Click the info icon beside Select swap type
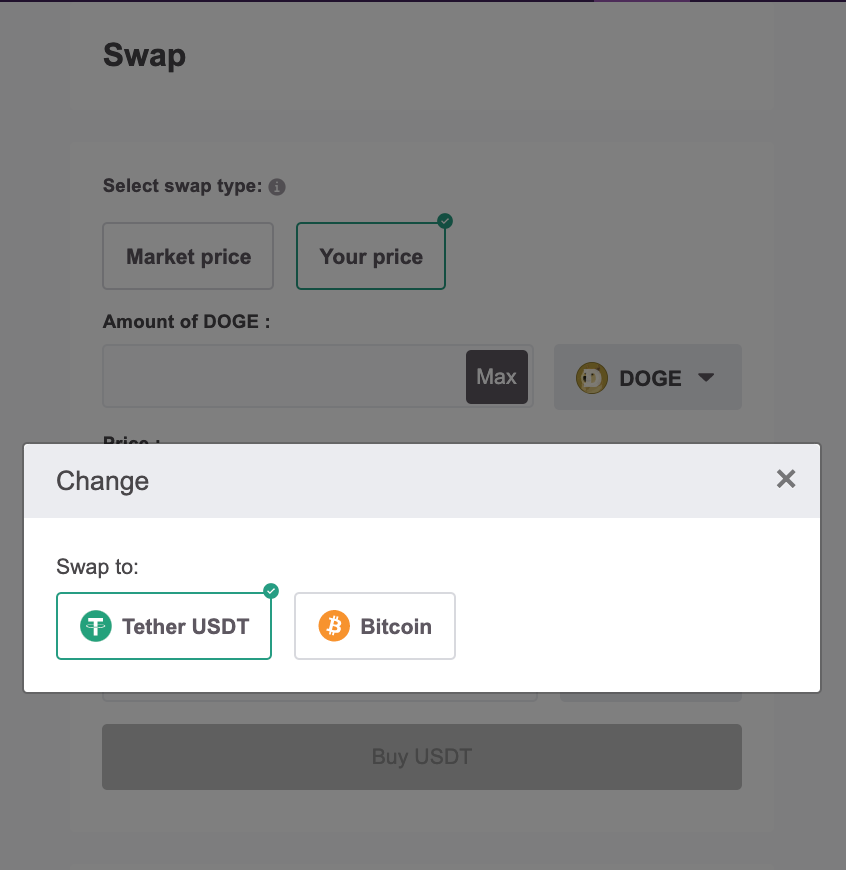 pos(277,187)
